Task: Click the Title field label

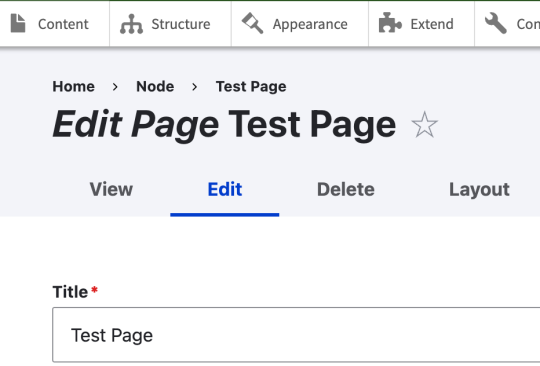Action: (x=70, y=292)
